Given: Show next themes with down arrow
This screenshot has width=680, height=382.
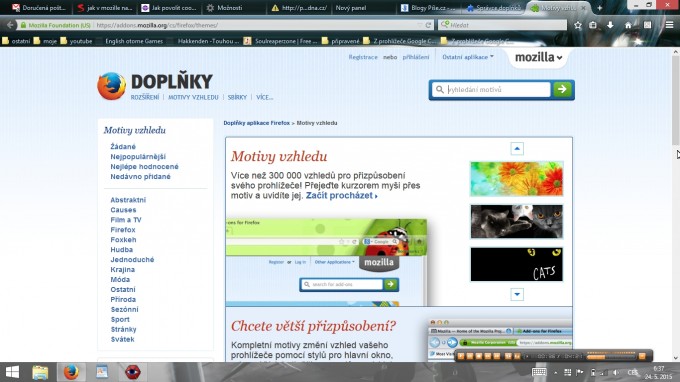Looking at the screenshot, I should coord(517,294).
